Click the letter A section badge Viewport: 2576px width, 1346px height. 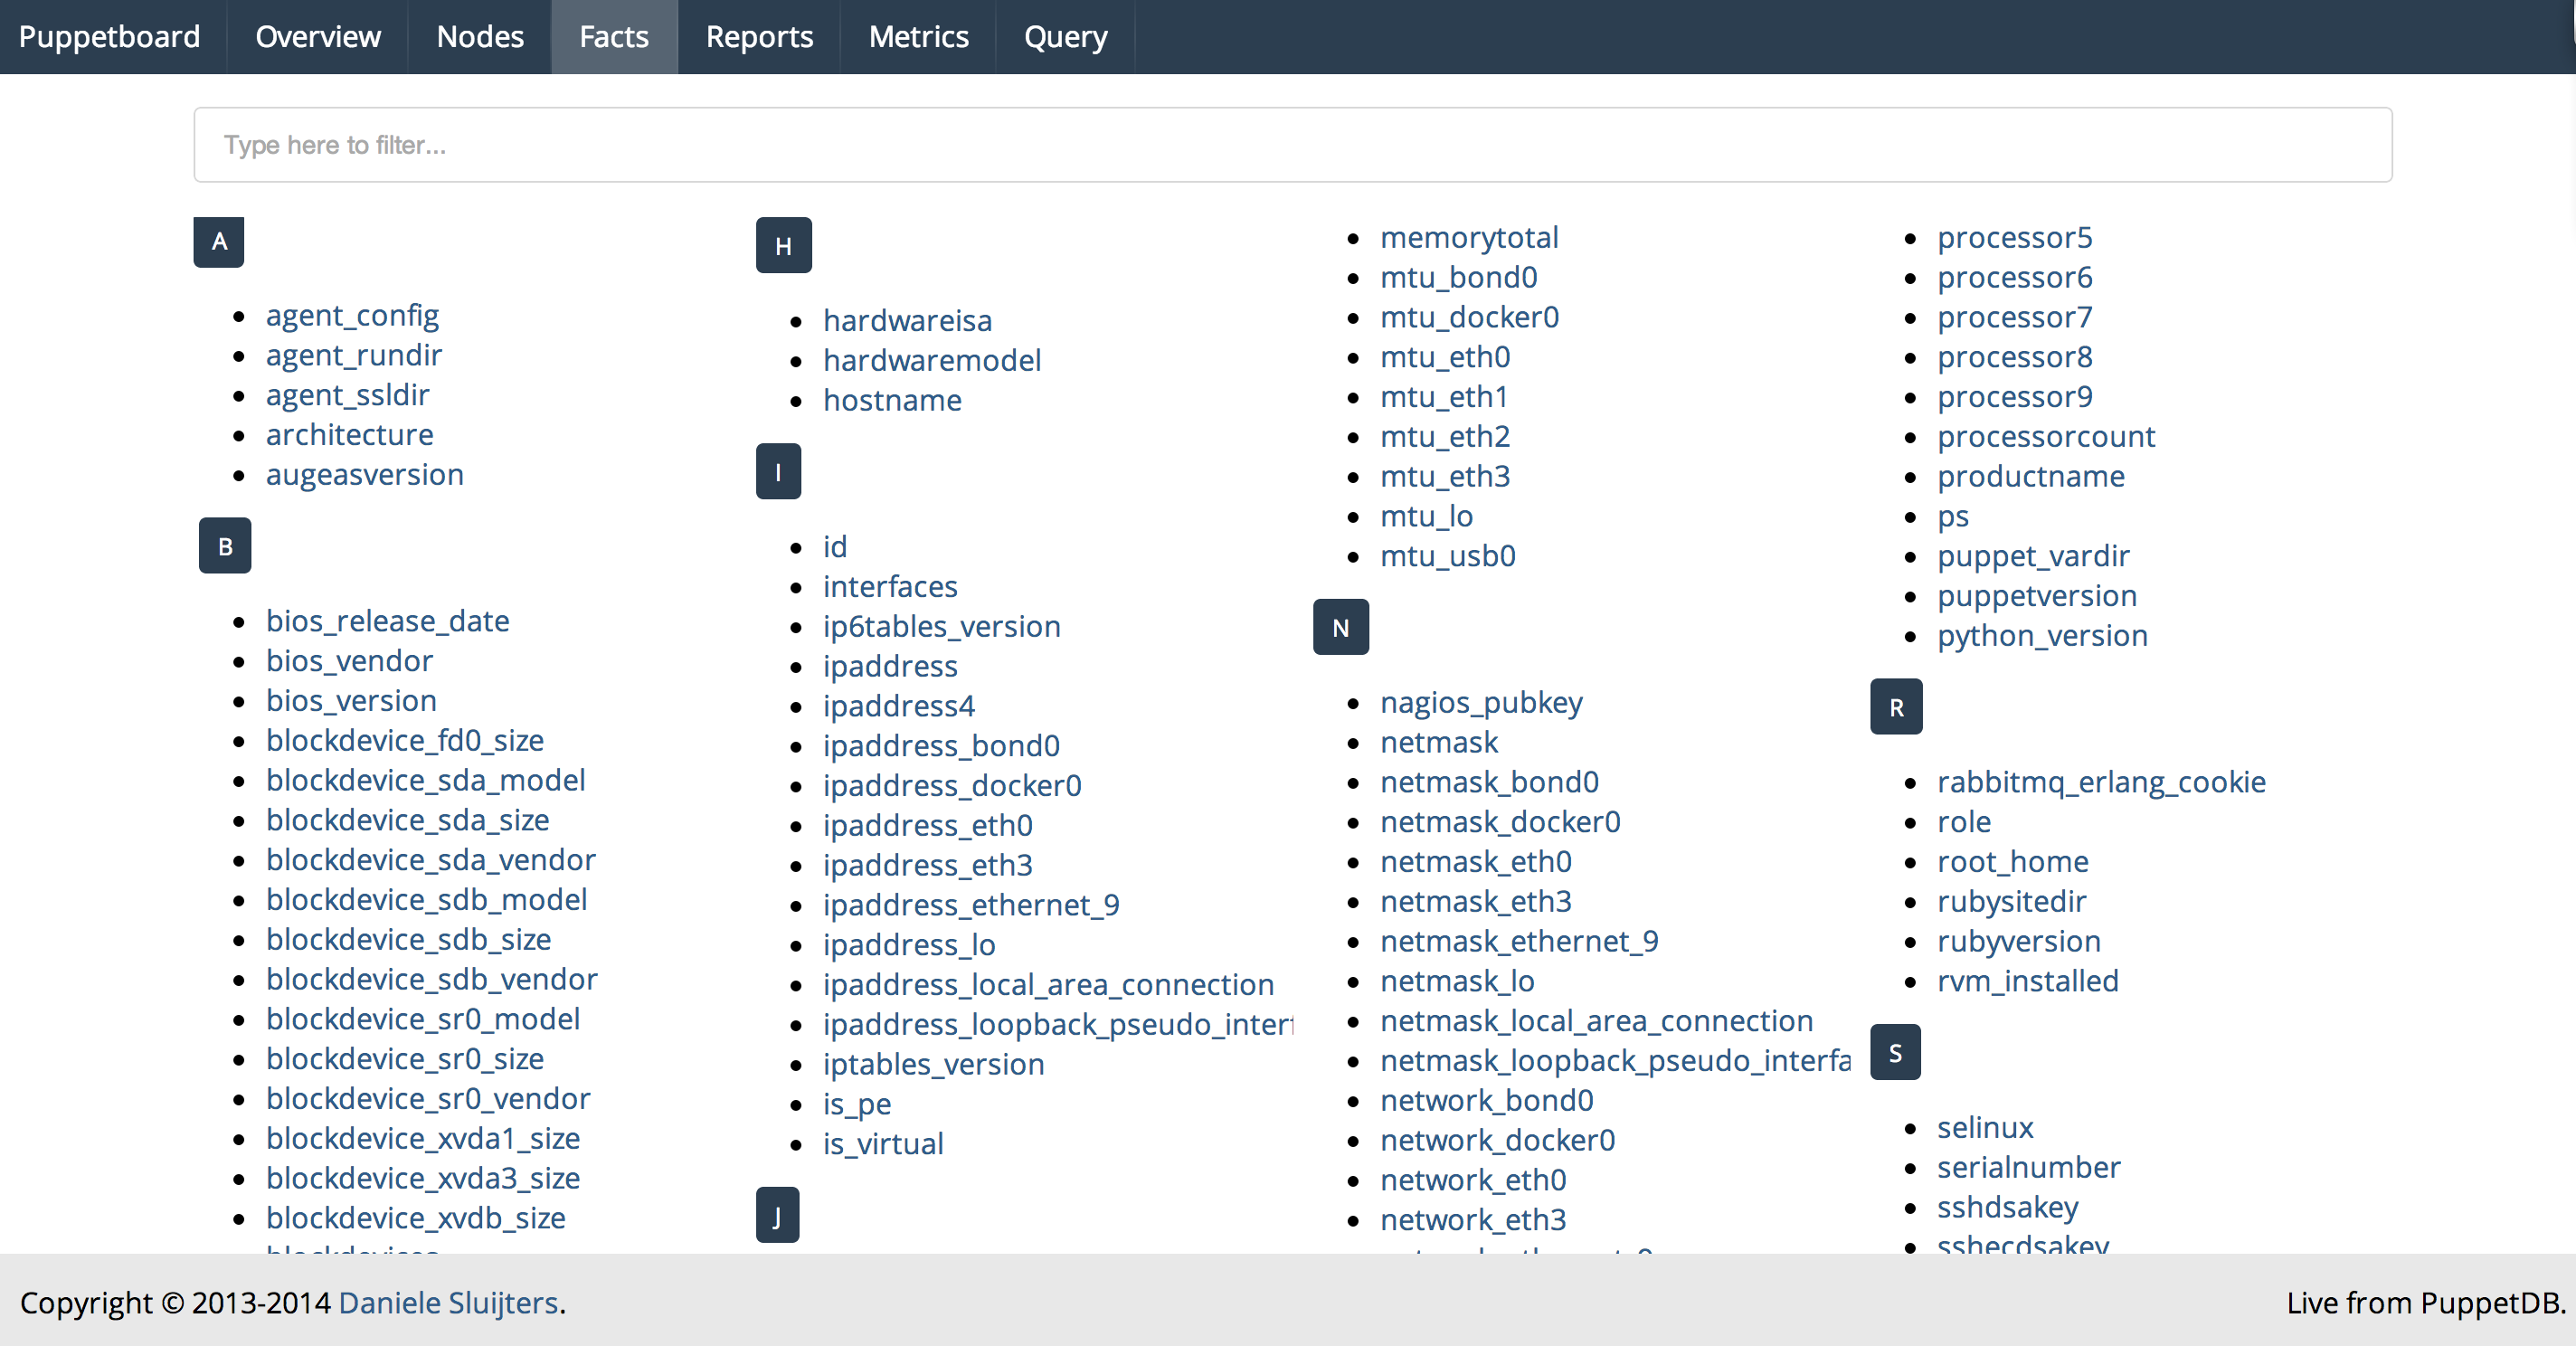(x=219, y=242)
